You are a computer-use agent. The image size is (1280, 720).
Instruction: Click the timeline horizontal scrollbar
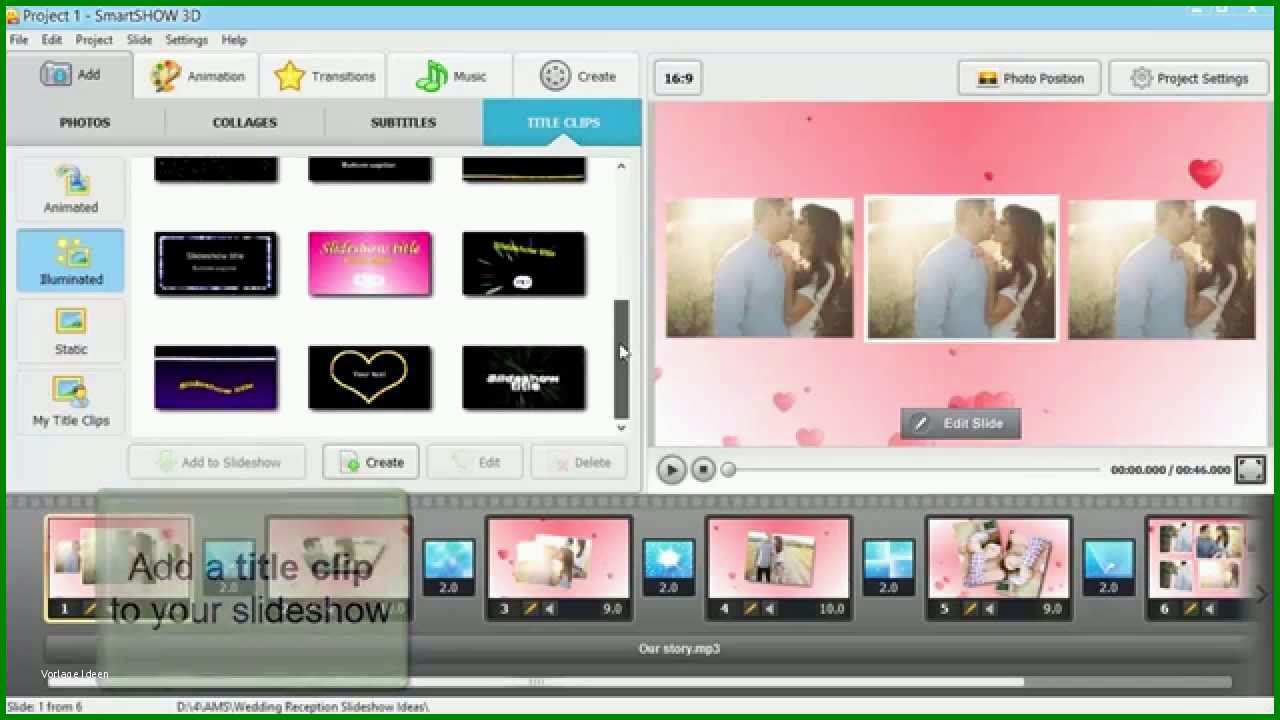[x=536, y=682]
